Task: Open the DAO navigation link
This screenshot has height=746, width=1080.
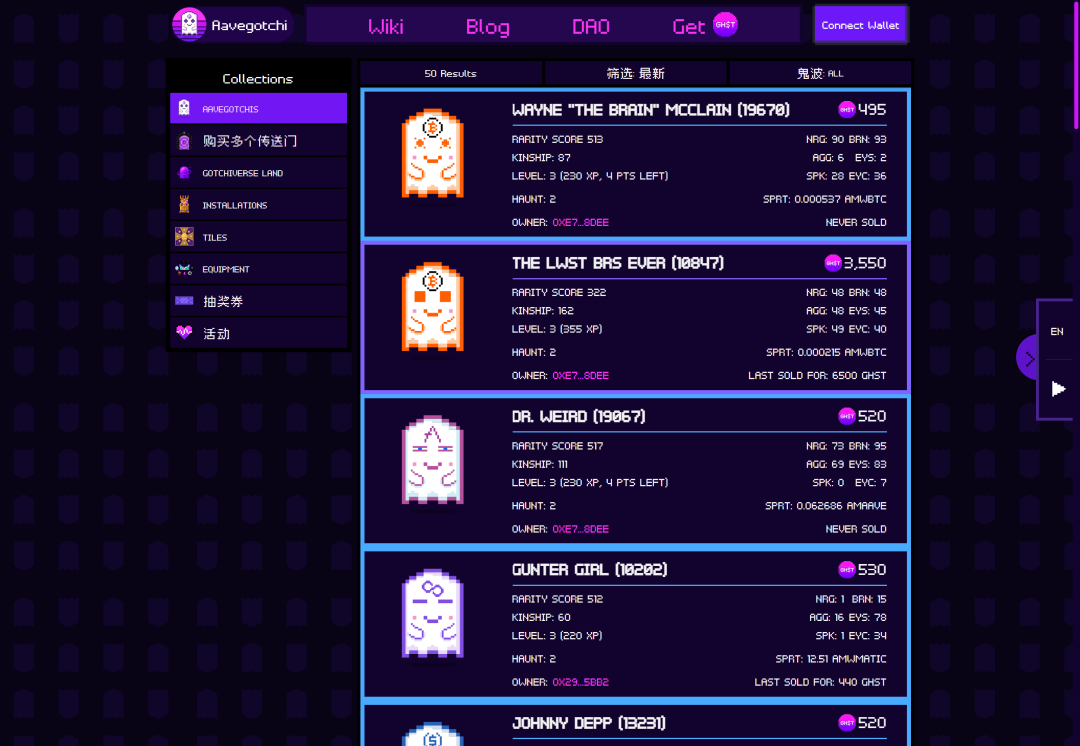Action: click(x=590, y=26)
